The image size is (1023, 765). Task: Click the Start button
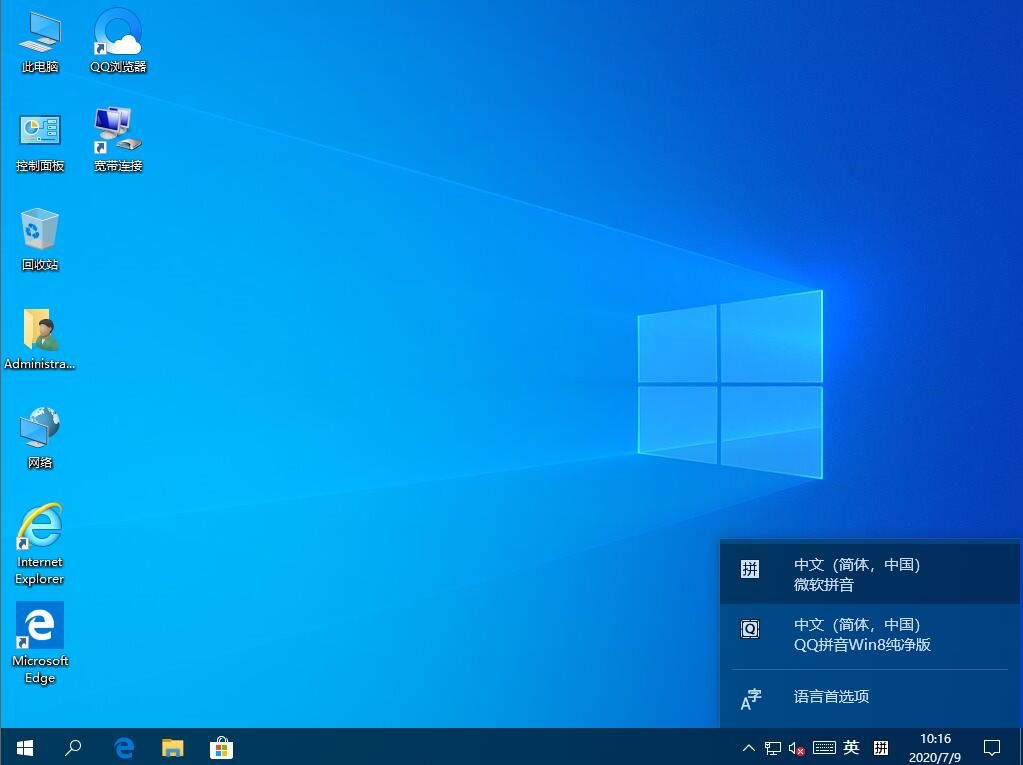(23, 747)
